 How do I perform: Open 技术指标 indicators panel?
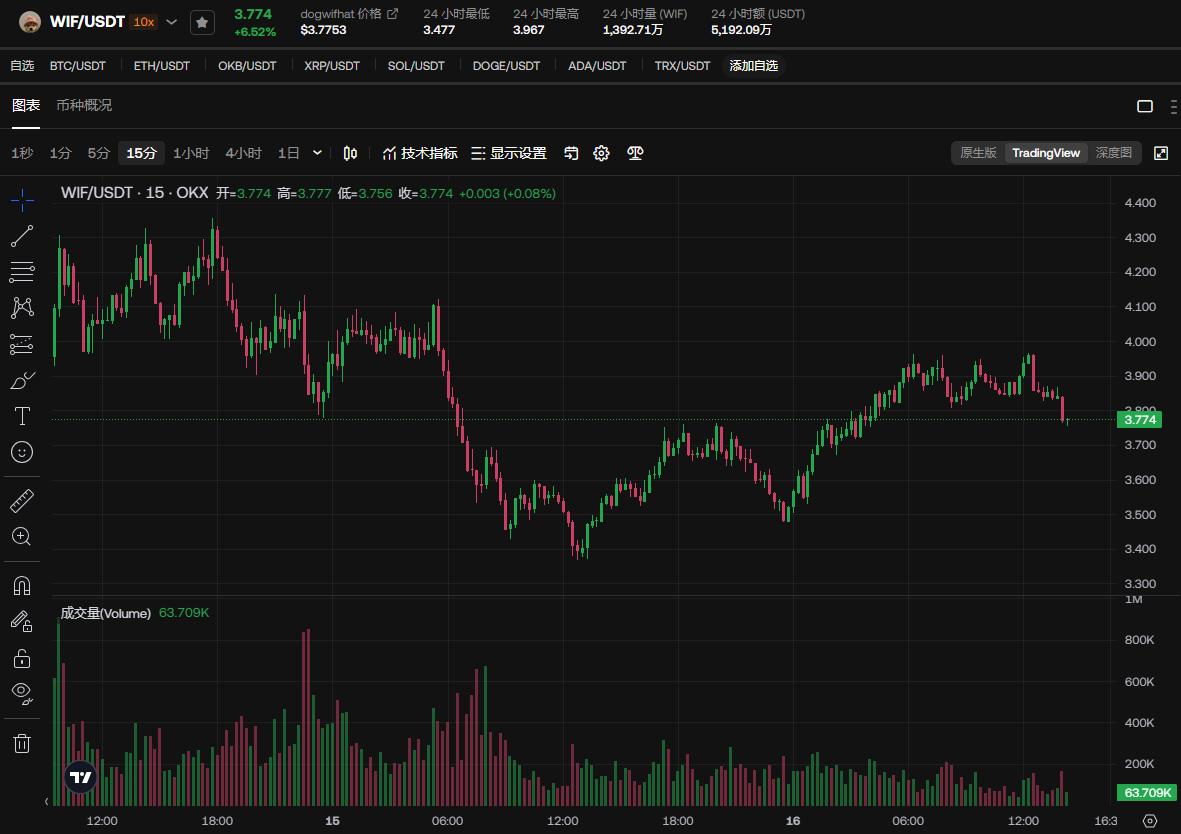point(420,153)
